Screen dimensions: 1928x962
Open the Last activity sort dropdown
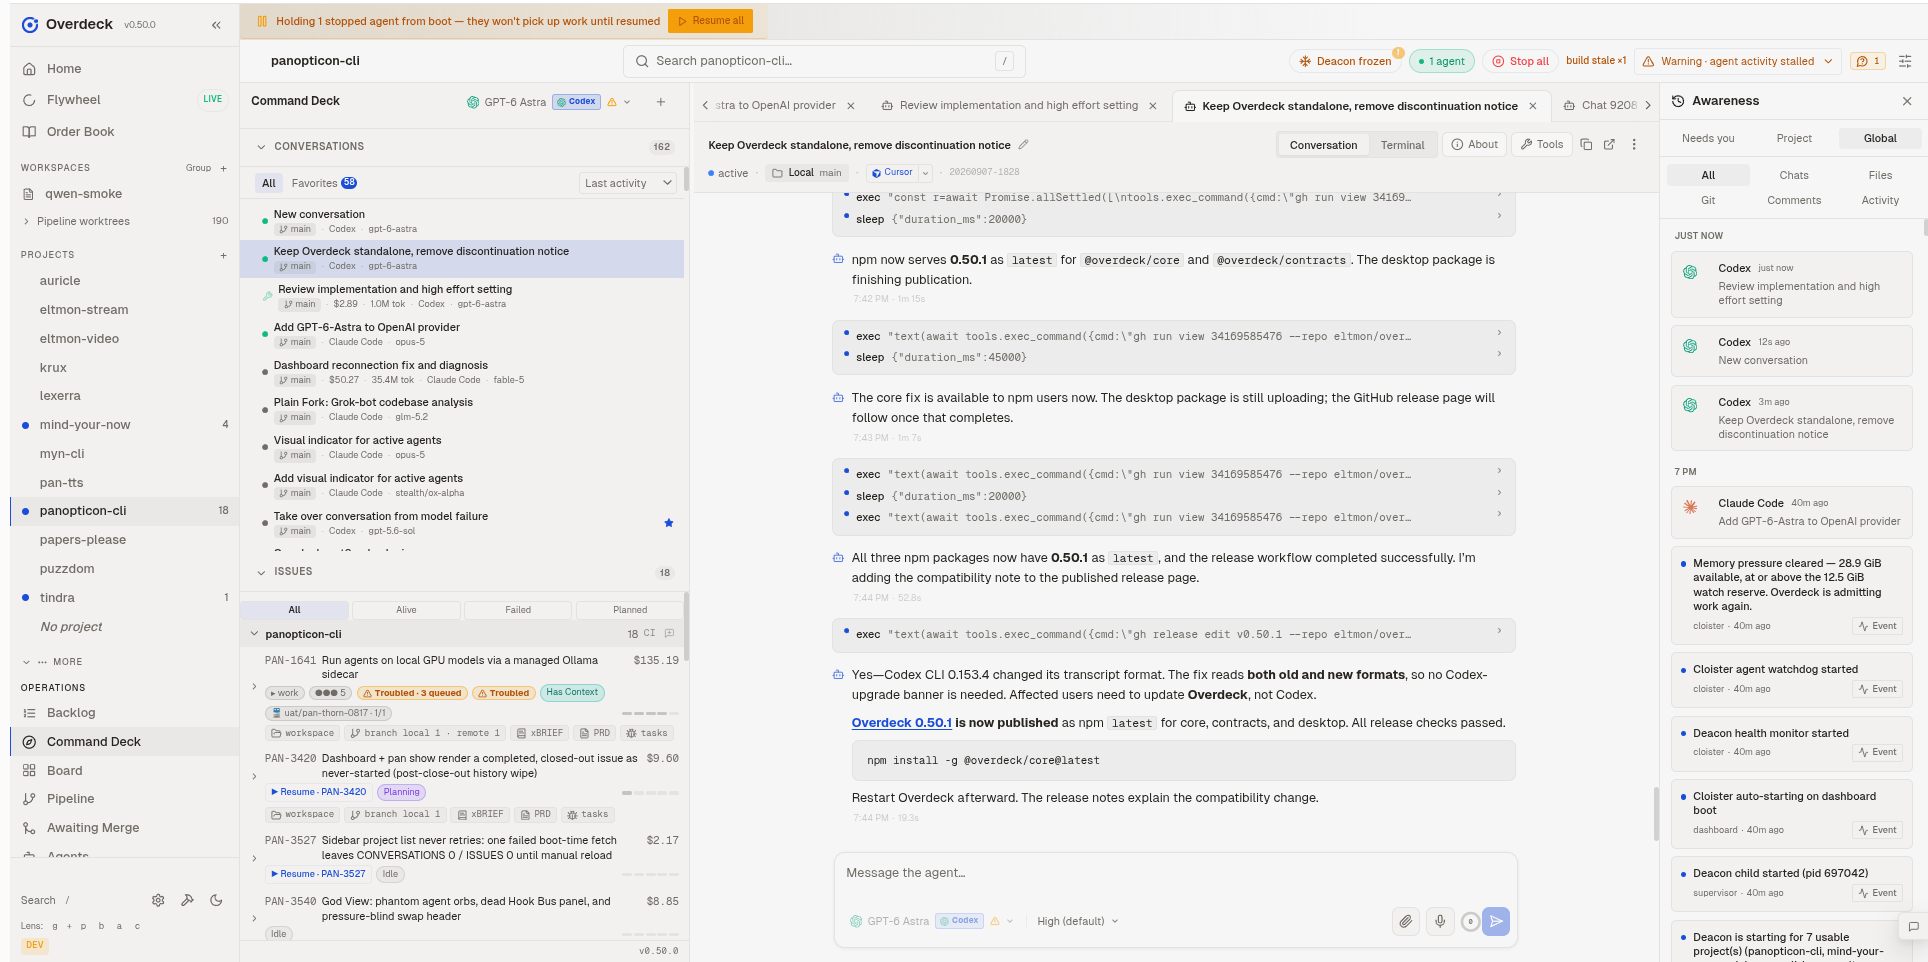click(628, 183)
